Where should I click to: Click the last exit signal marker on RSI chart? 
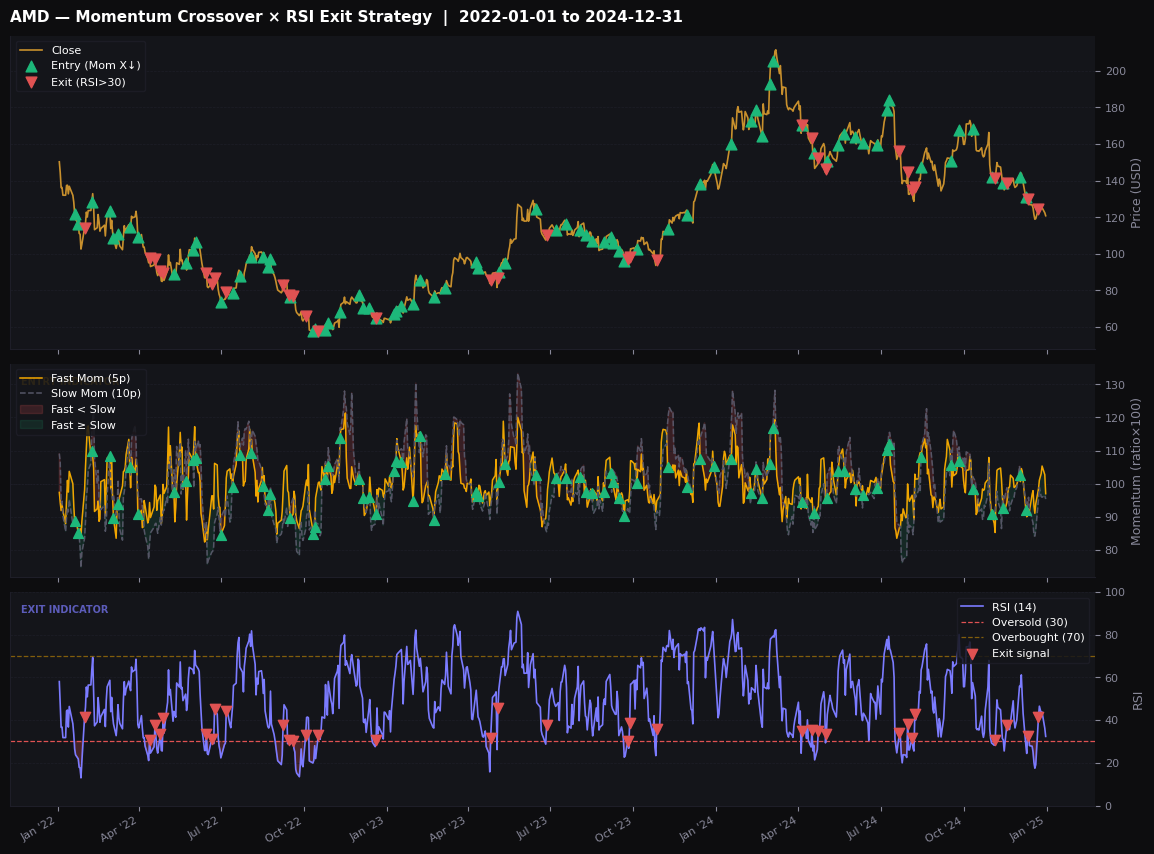pyautogui.click(x=1038, y=717)
